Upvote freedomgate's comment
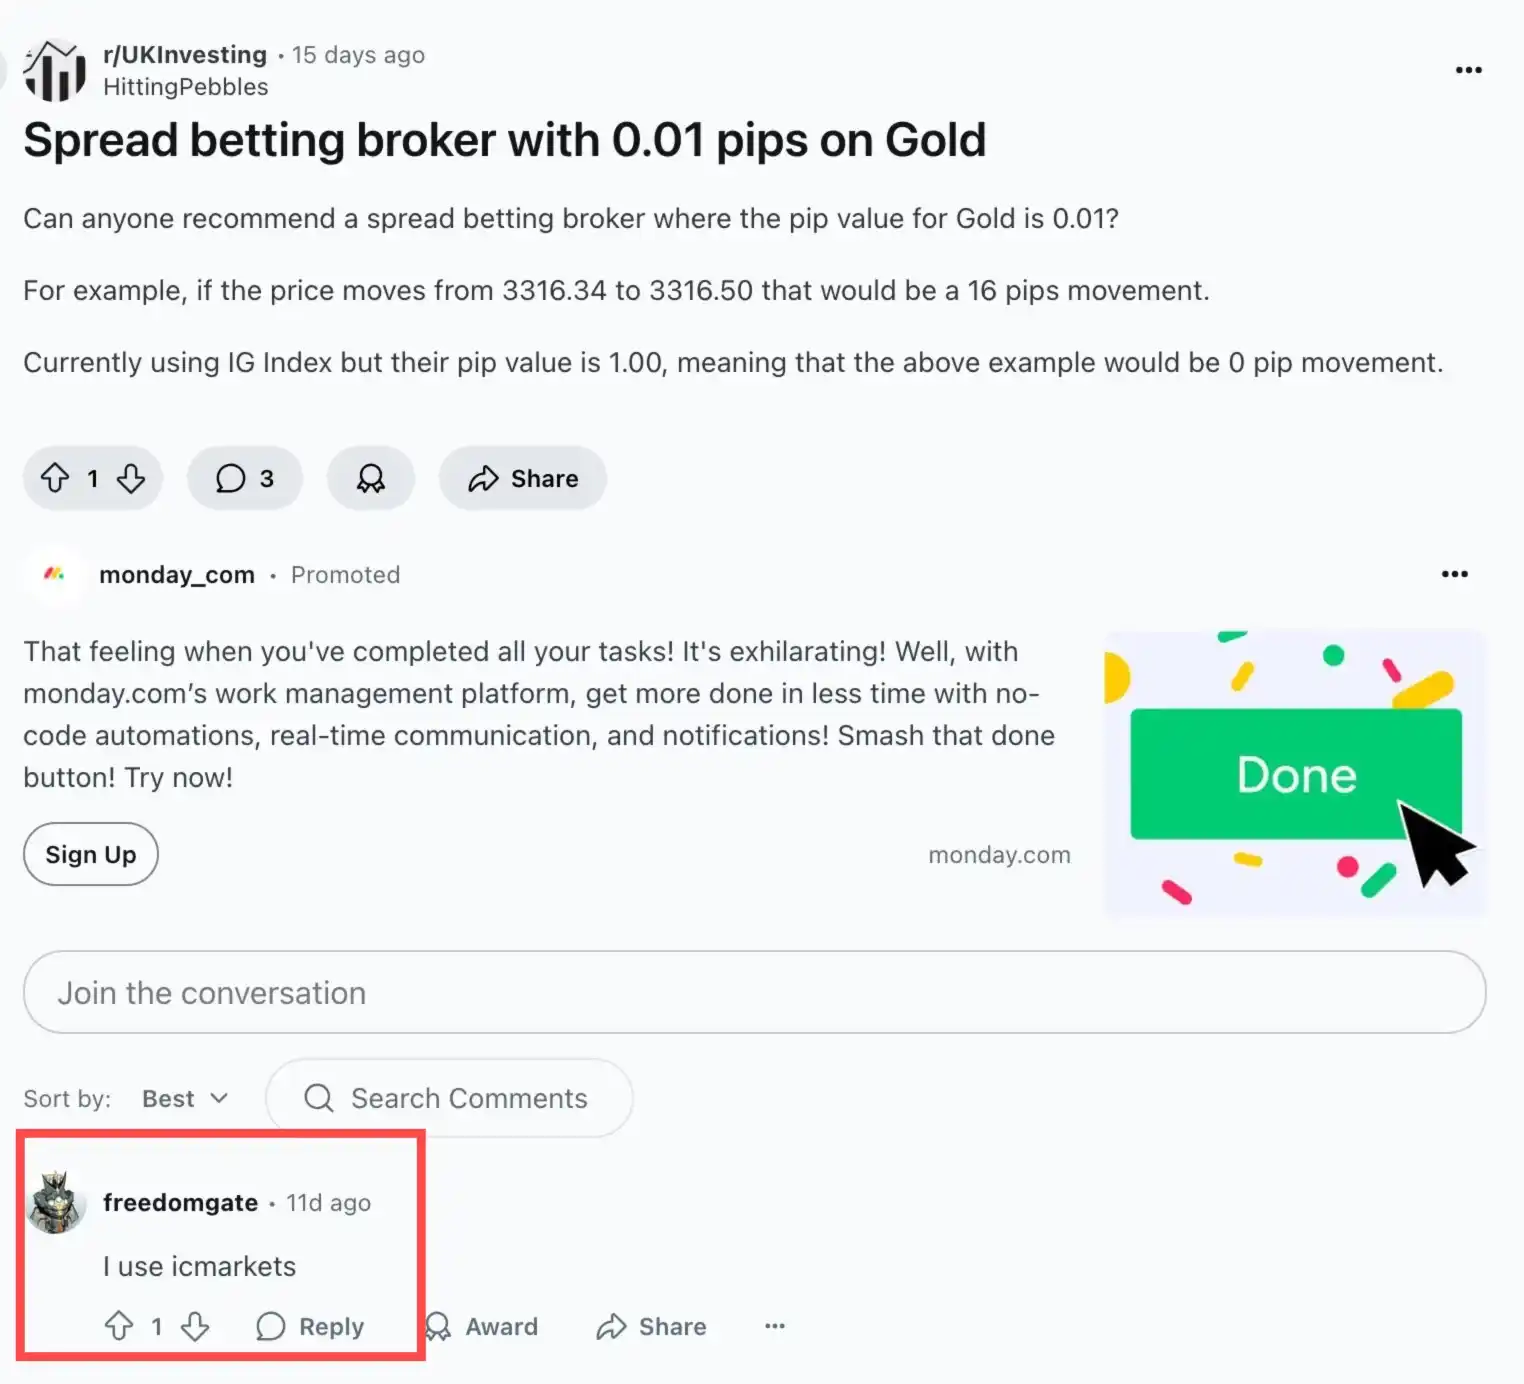The width and height of the screenshot is (1524, 1384). 119,1326
